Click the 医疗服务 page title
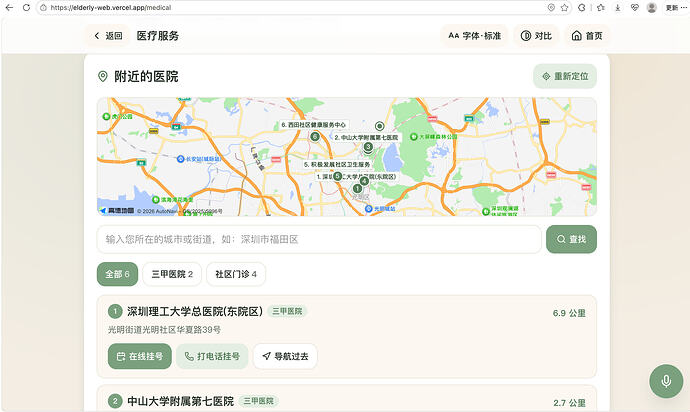 coord(158,36)
